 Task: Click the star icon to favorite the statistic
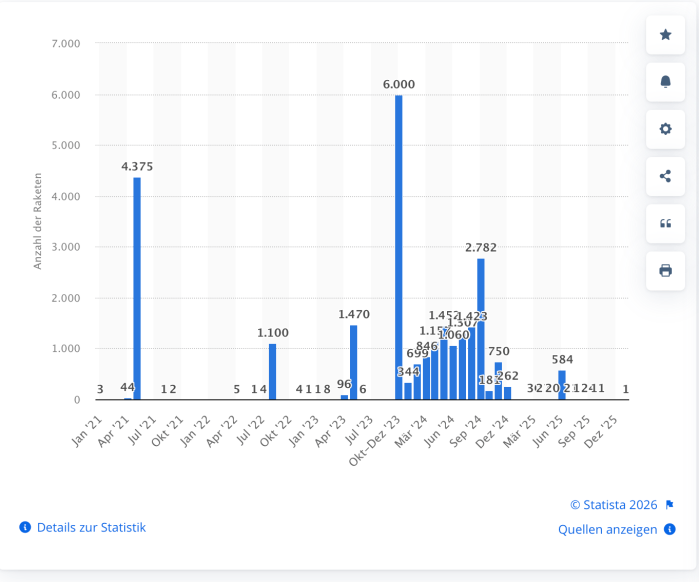[x=665, y=35]
